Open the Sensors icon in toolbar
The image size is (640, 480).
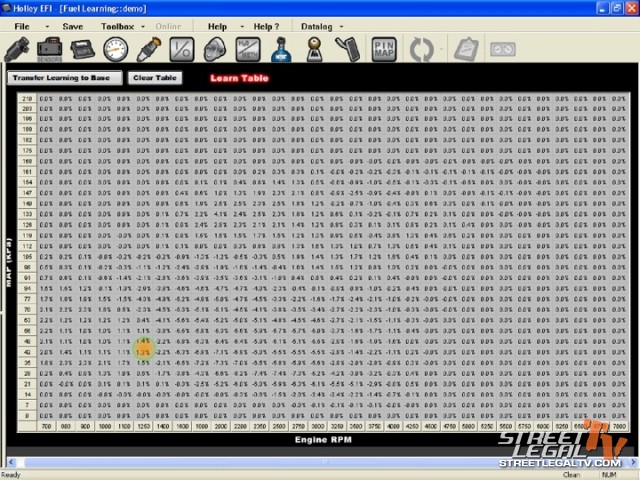(x=49, y=49)
